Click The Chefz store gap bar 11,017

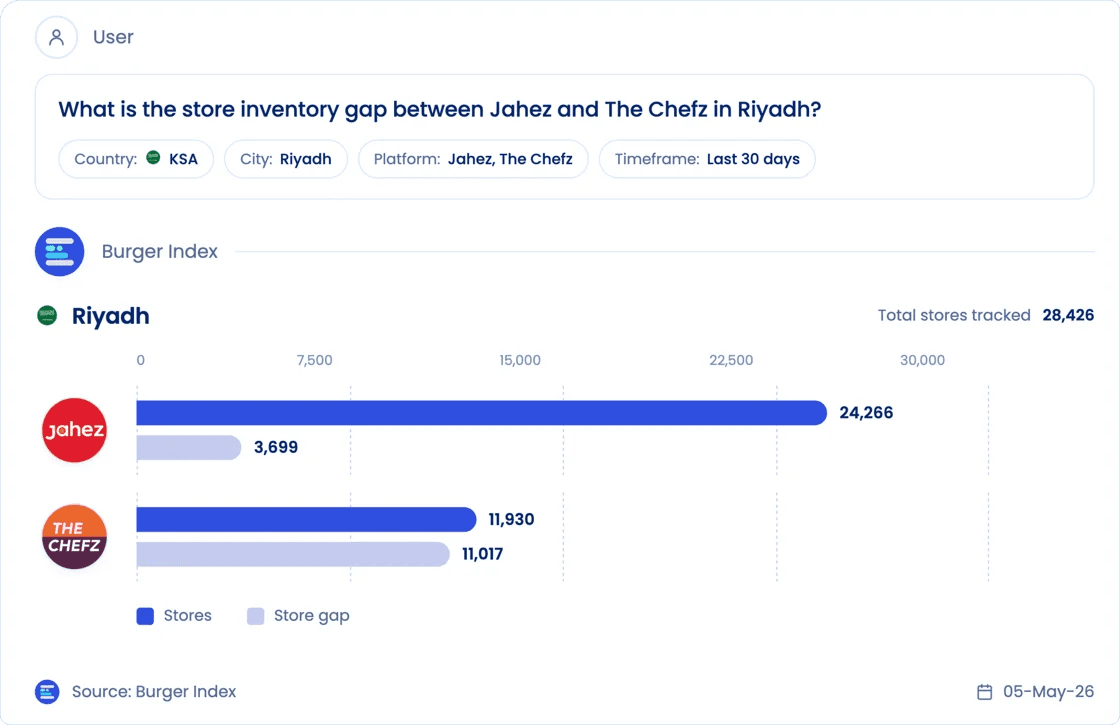pyautogui.click(x=293, y=554)
